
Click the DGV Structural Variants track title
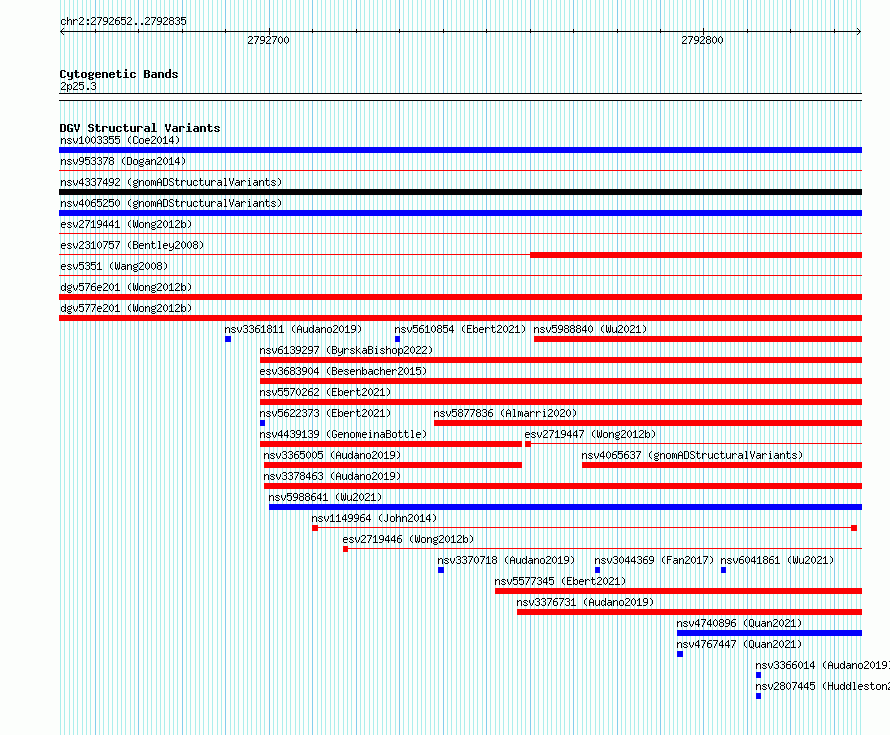point(140,128)
